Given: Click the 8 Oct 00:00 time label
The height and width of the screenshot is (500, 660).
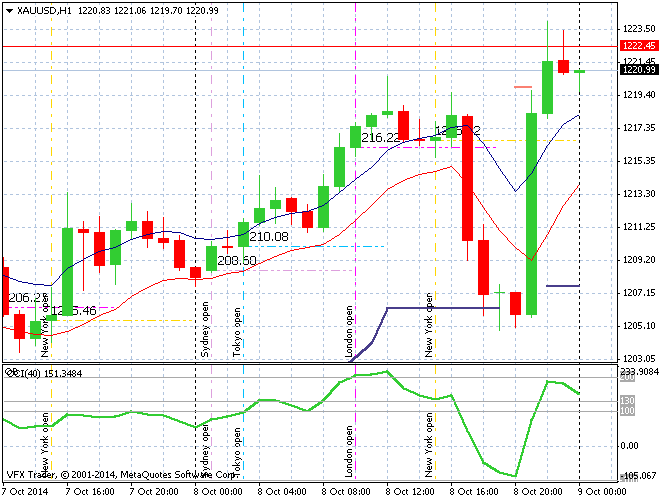Looking at the screenshot, I should 218,492.
